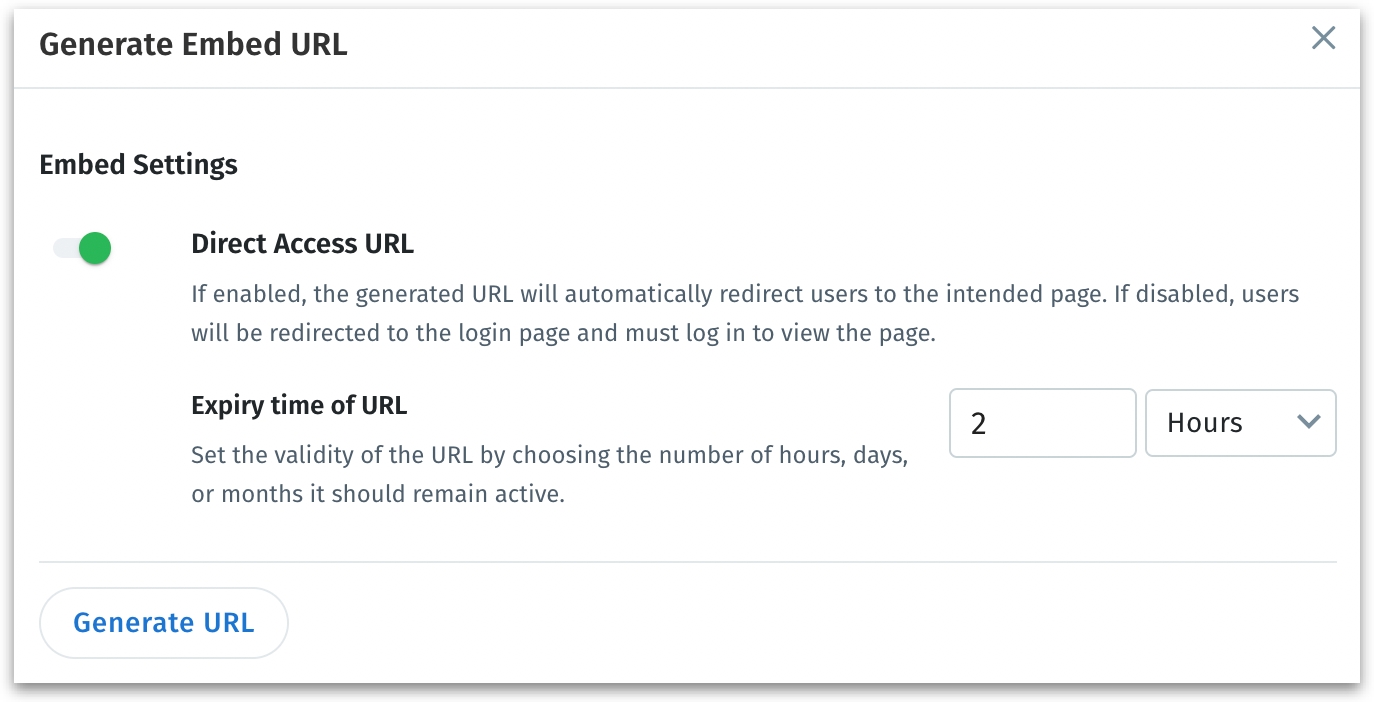Viewport: 1374px width, 702px height.
Task: Select the 'Hours' text in the combo box
Action: coord(1204,423)
